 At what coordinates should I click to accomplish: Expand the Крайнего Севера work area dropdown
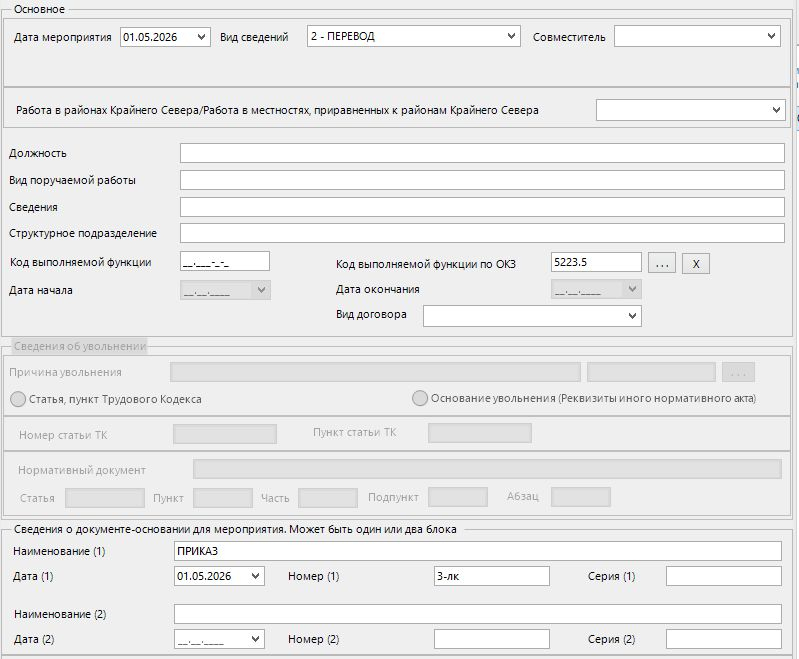click(776, 110)
